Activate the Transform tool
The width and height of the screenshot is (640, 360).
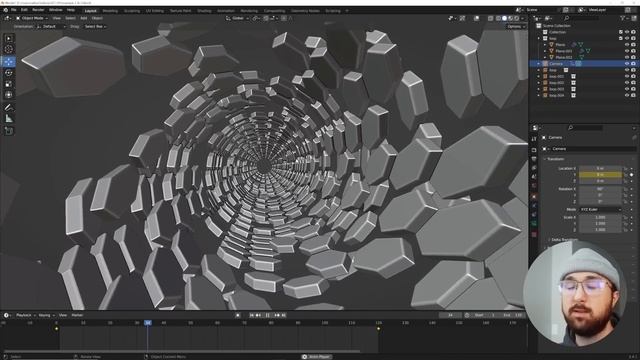9,95
